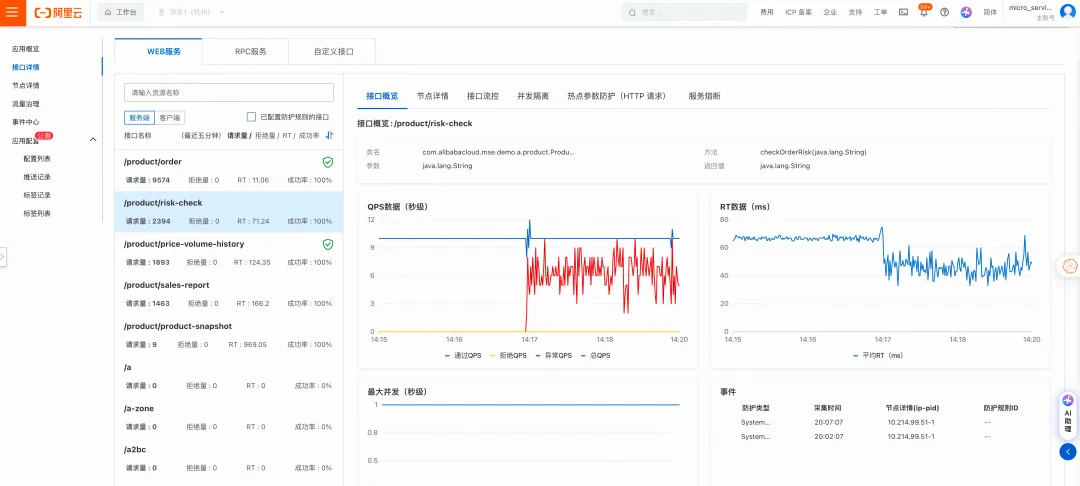Open the 企业 menu
Screen dimensions: 1080x486
(x=830, y=12)
